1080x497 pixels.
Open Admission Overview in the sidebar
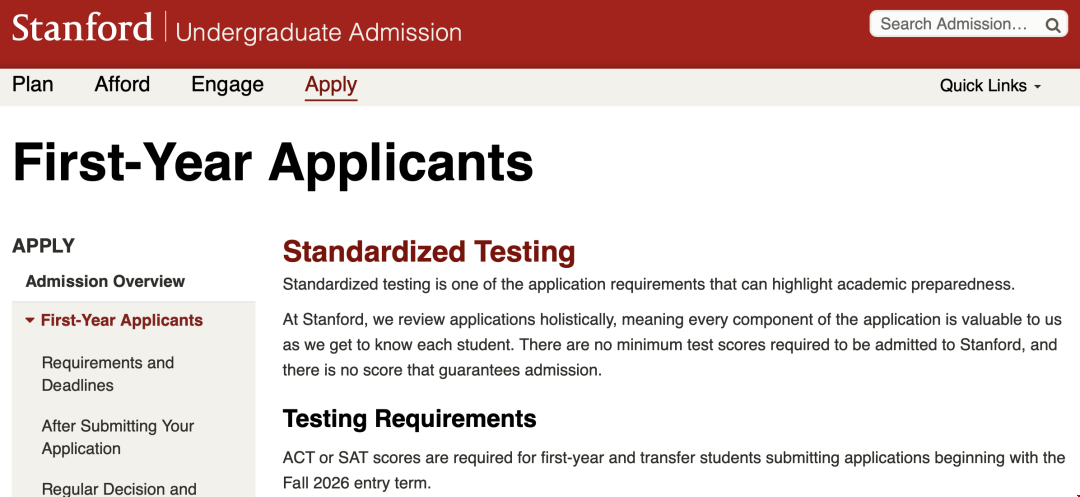point(105,281)
